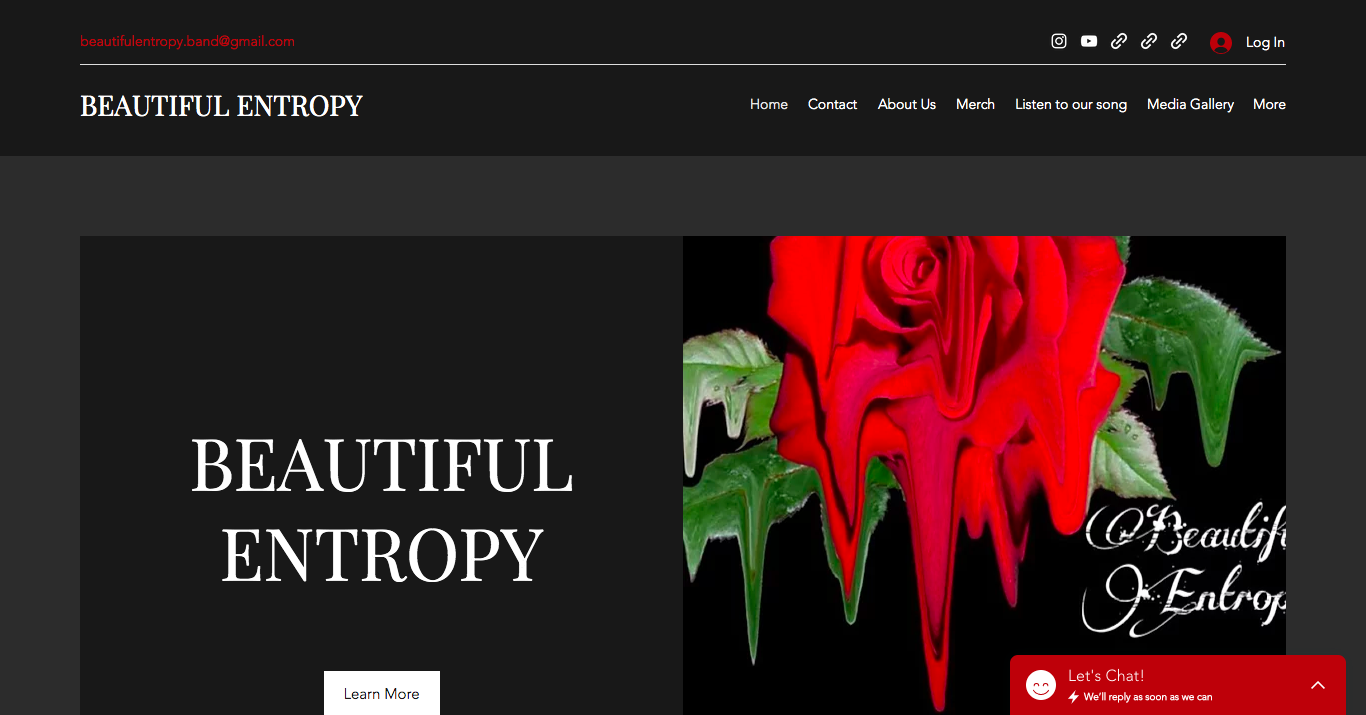1366x715 pixels.
Task: Open the YouTube social icon
Action: (x=1089, y=41)
